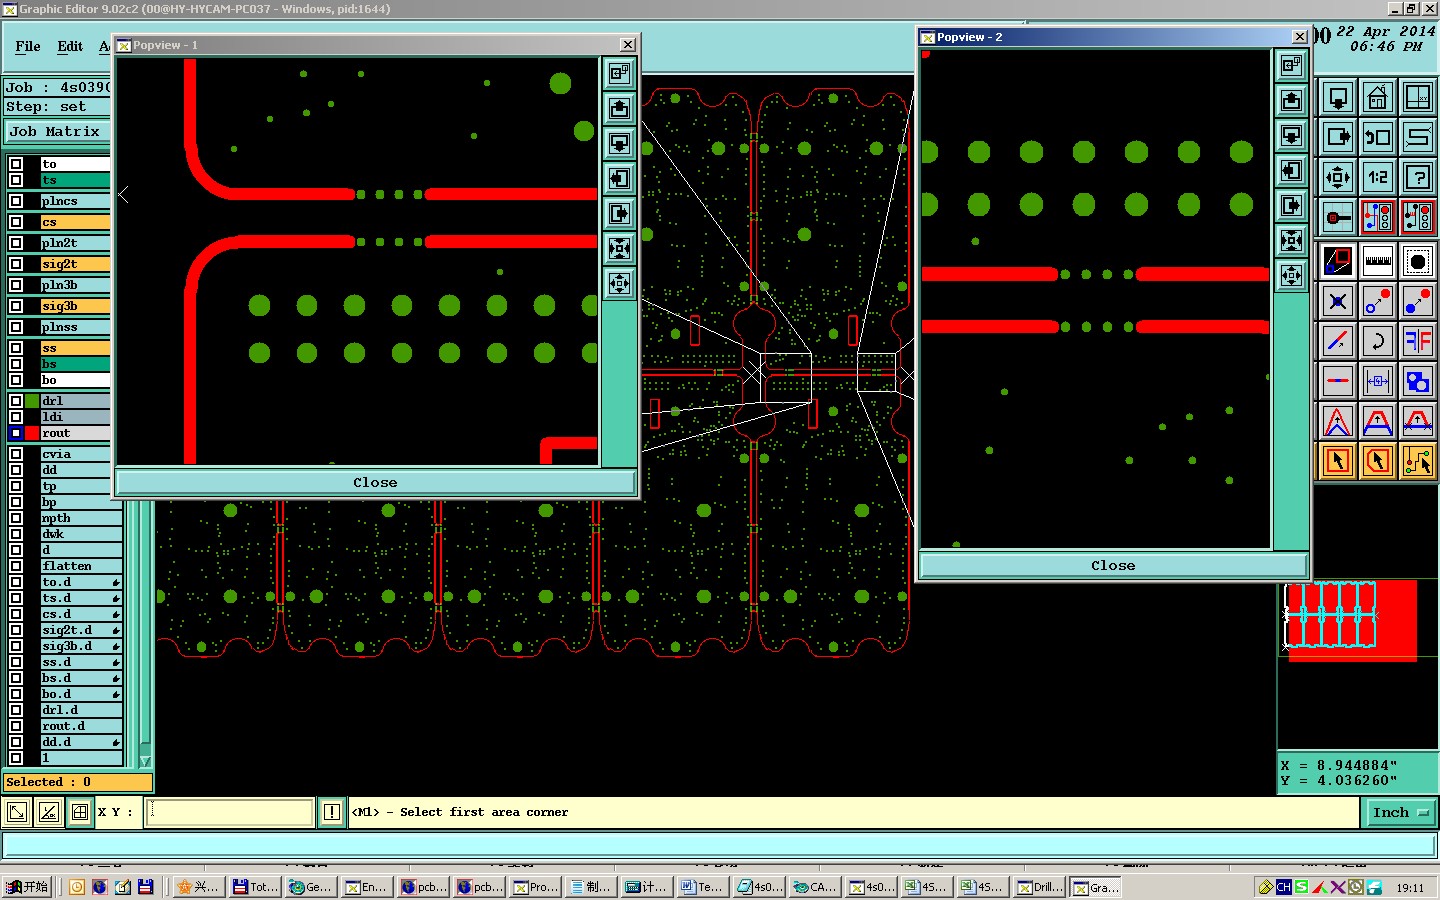The height and width of the screenshot is (900, 1440).
Task: Select the 'npth' layer row
Action: (81, 518)
